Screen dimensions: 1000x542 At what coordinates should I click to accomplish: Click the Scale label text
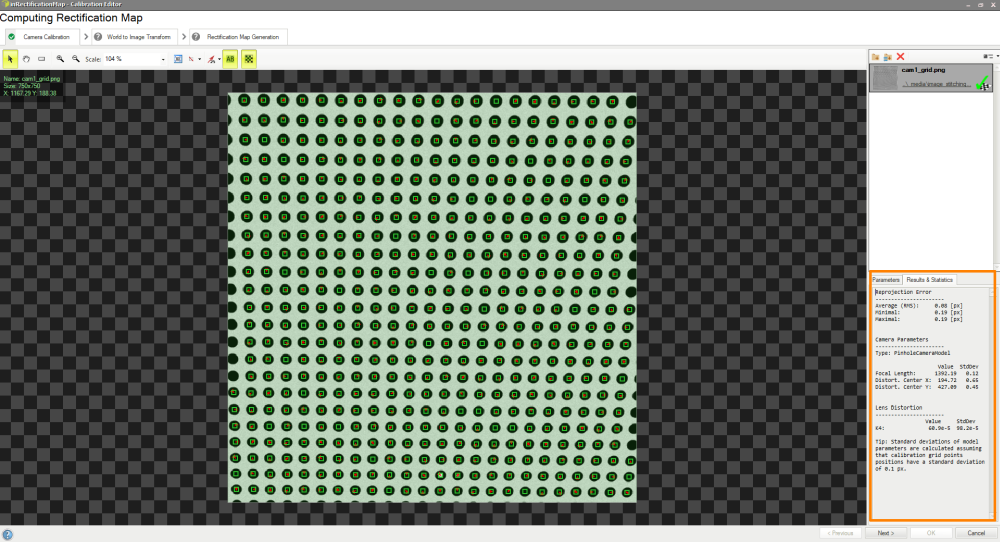(x=93, y=59)
